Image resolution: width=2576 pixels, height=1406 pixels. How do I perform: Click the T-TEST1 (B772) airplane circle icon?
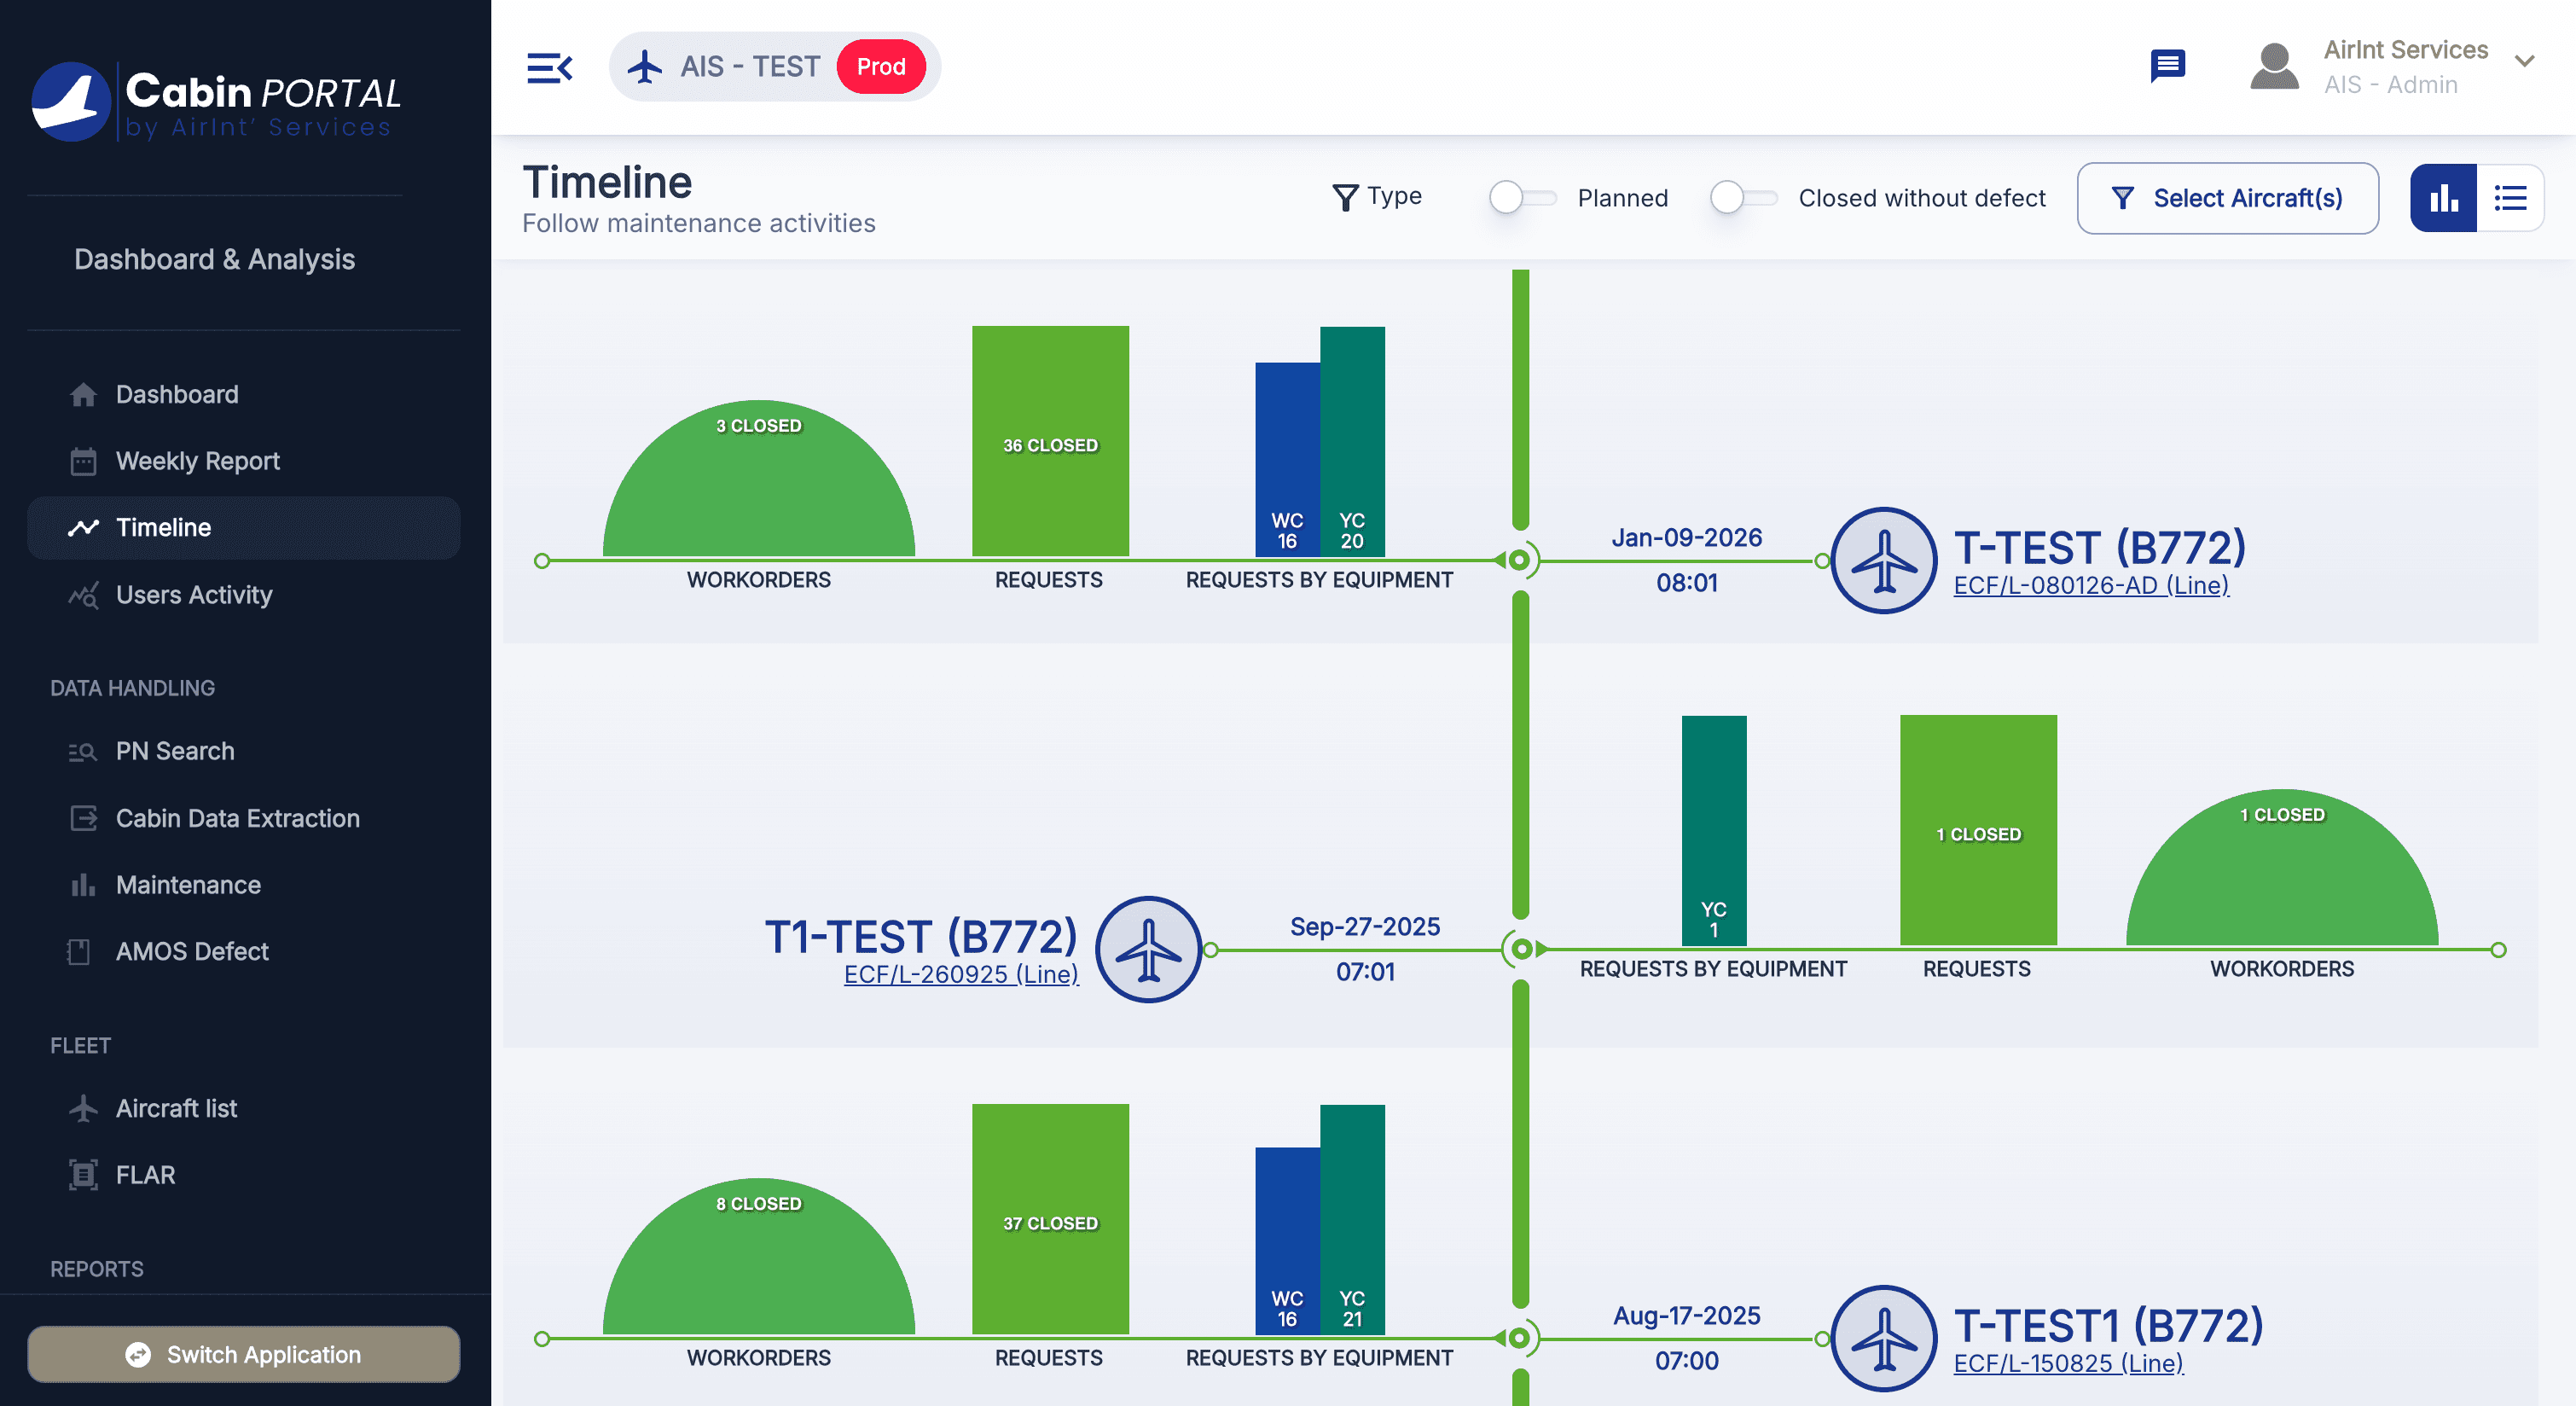[x=1884, y=1338]
